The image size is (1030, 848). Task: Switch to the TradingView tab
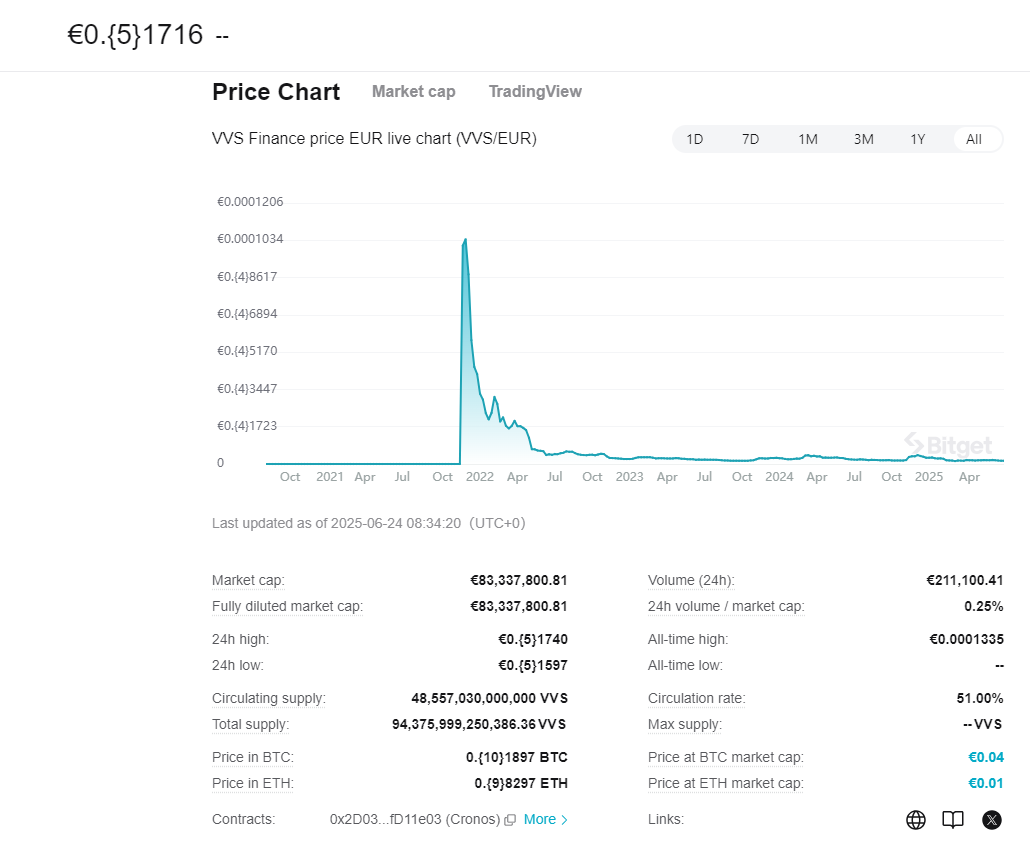[535, 91]
